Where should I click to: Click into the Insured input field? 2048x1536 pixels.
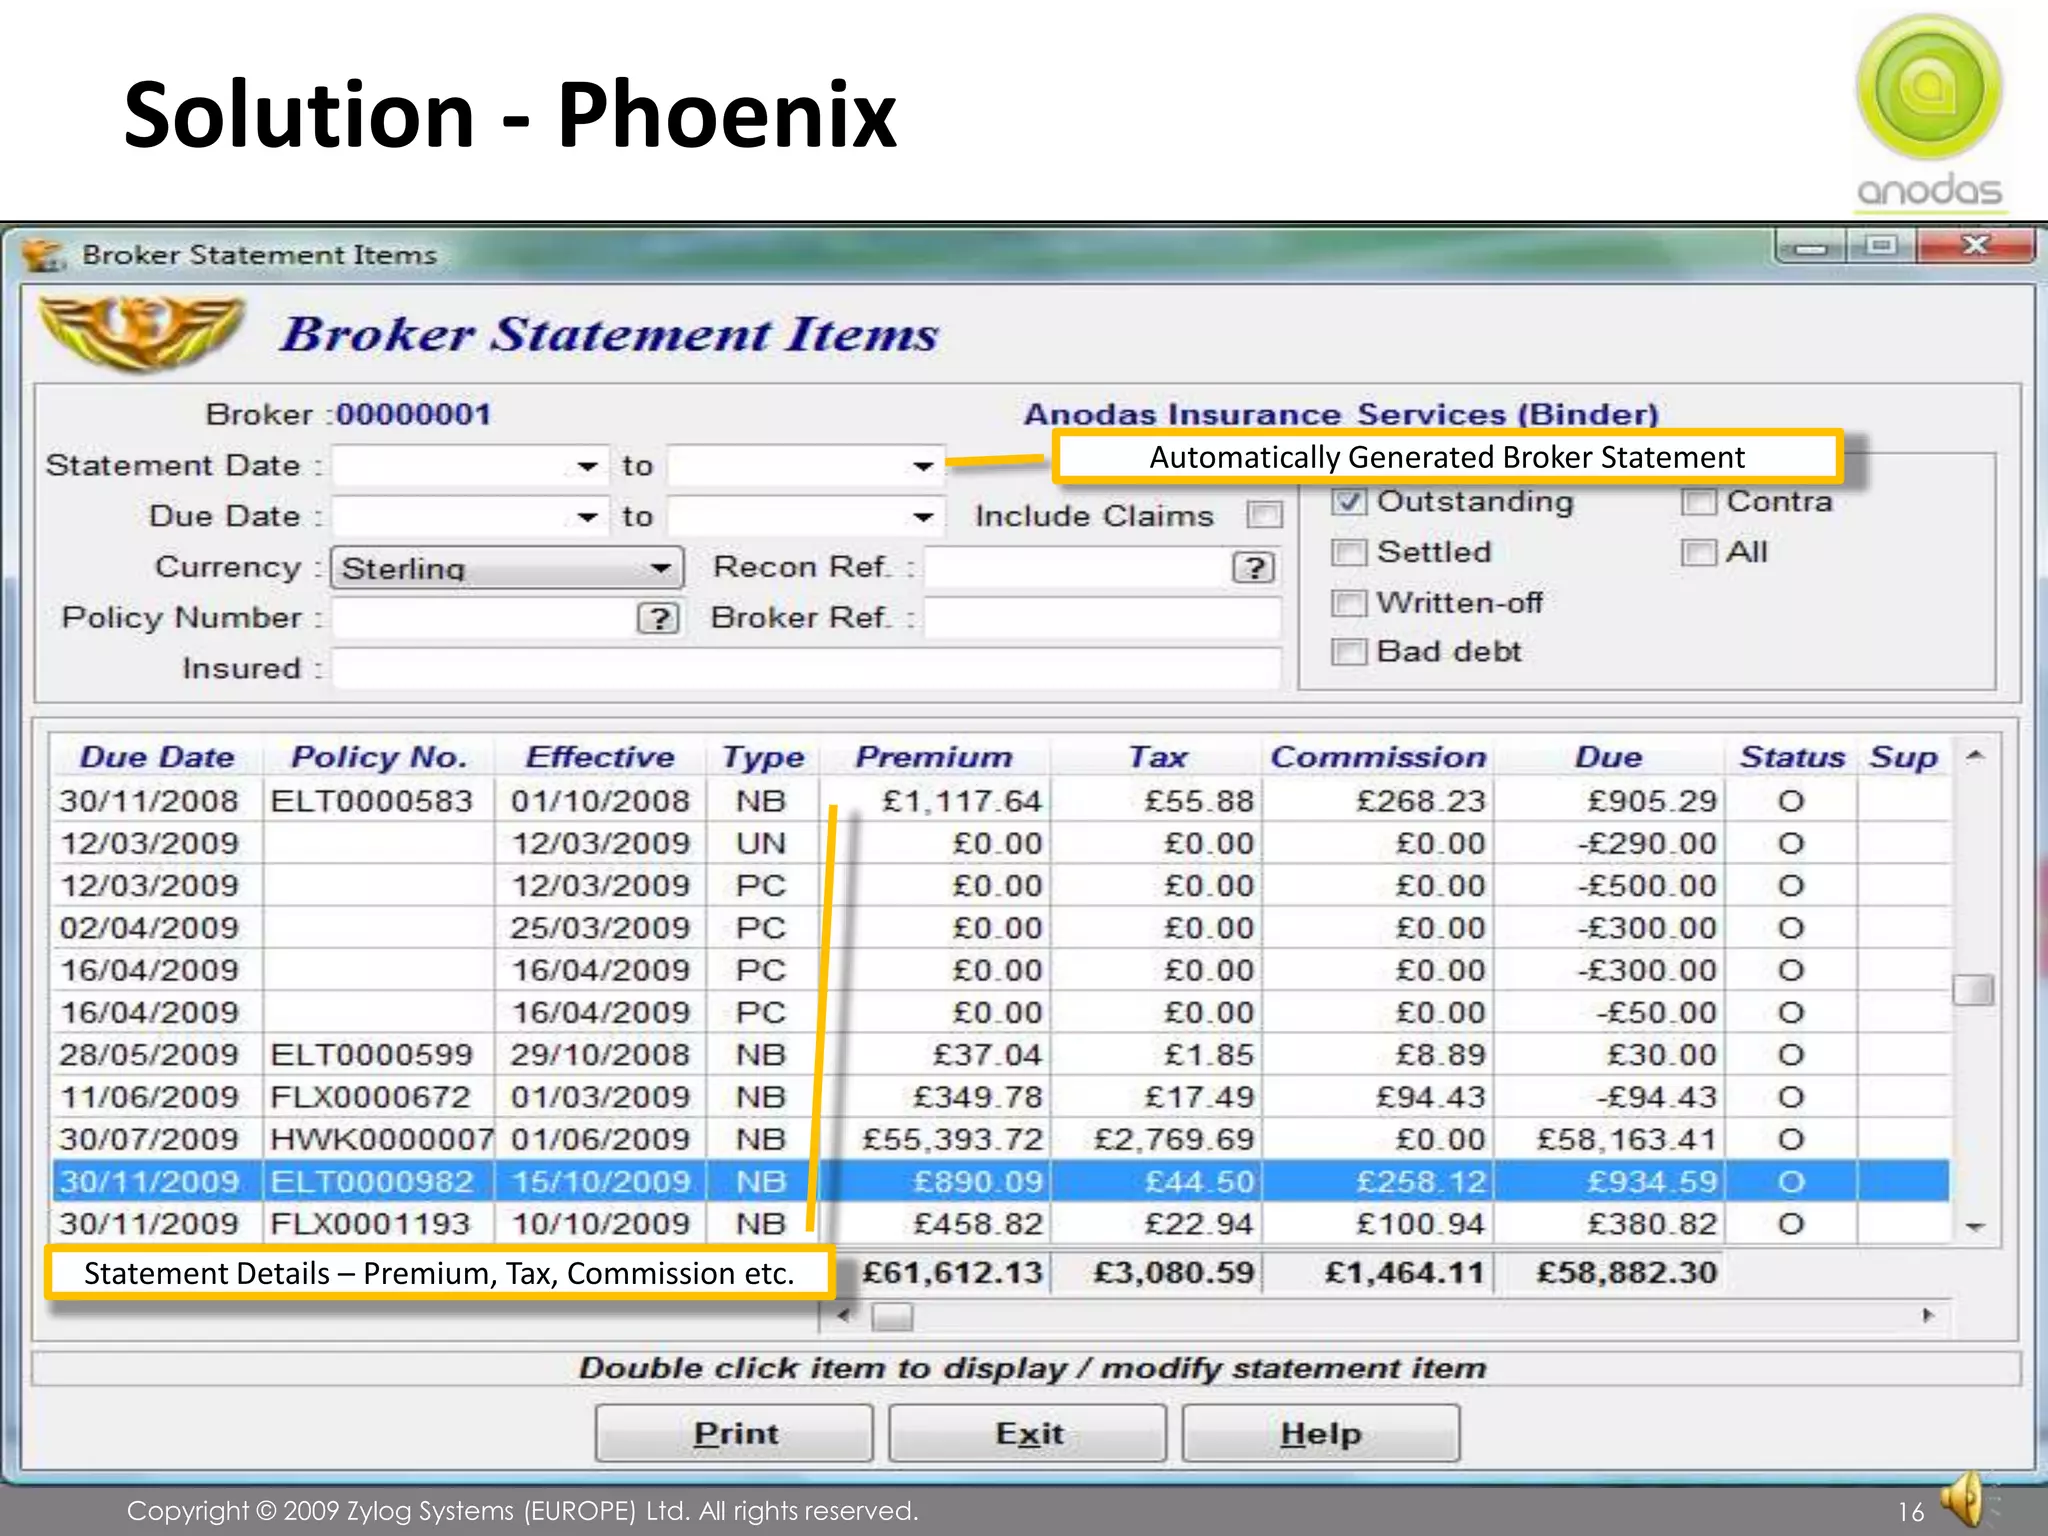pos(806,668)
